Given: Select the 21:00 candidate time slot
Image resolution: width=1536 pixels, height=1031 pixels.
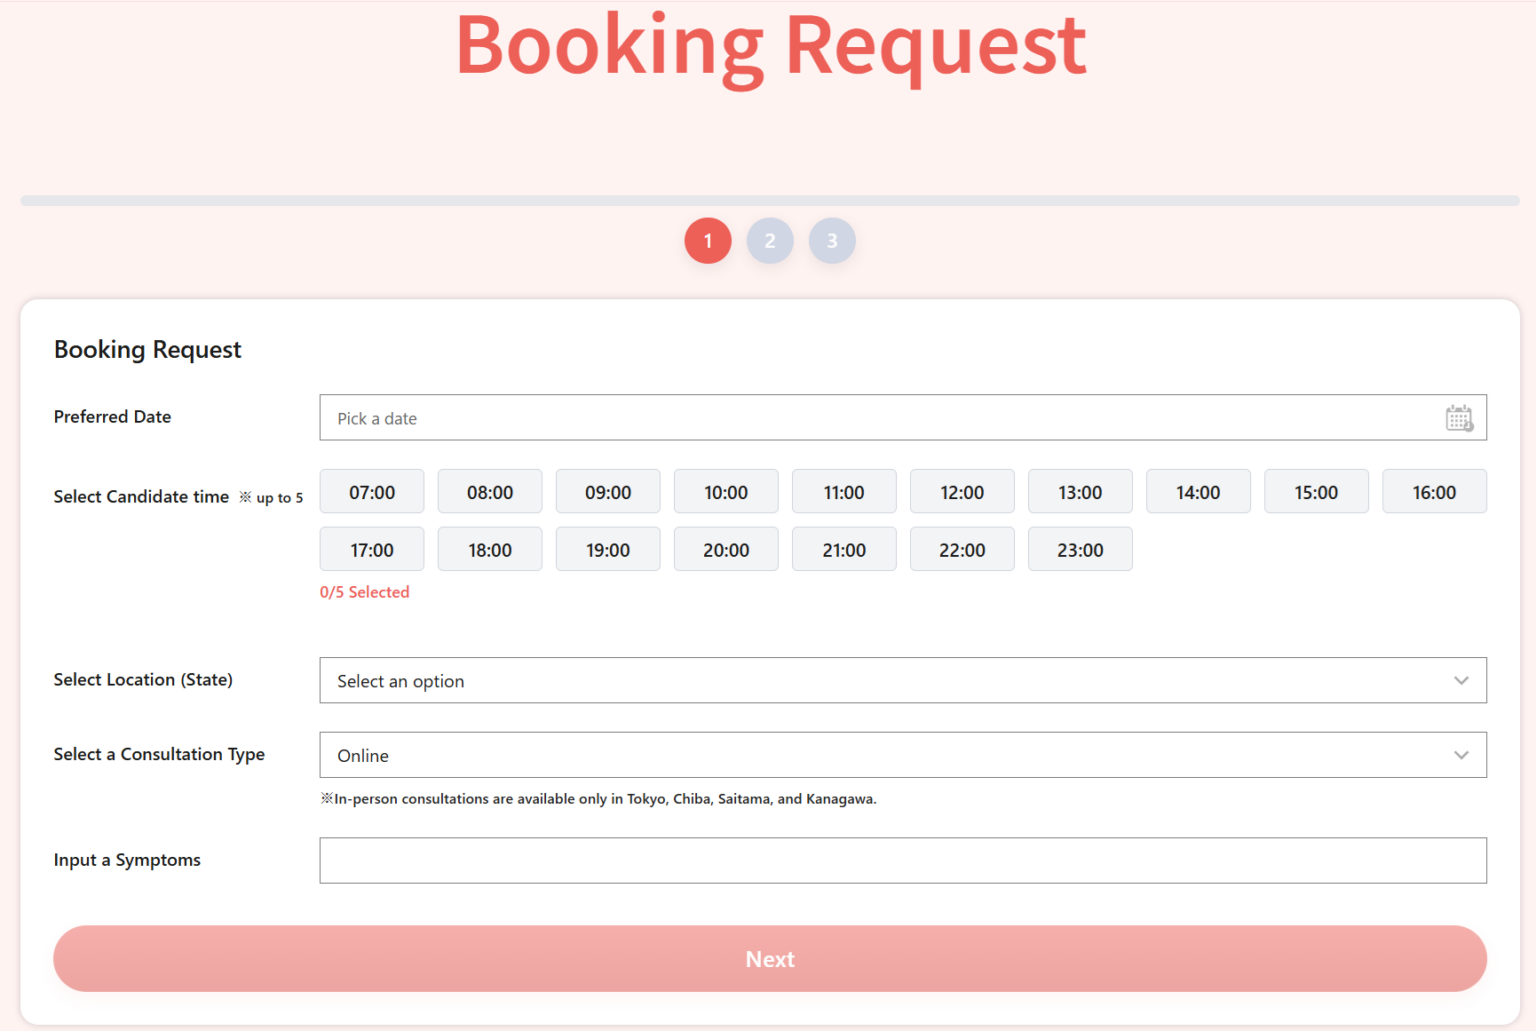Looking at the screenshot, I should [x=843, y=549].
